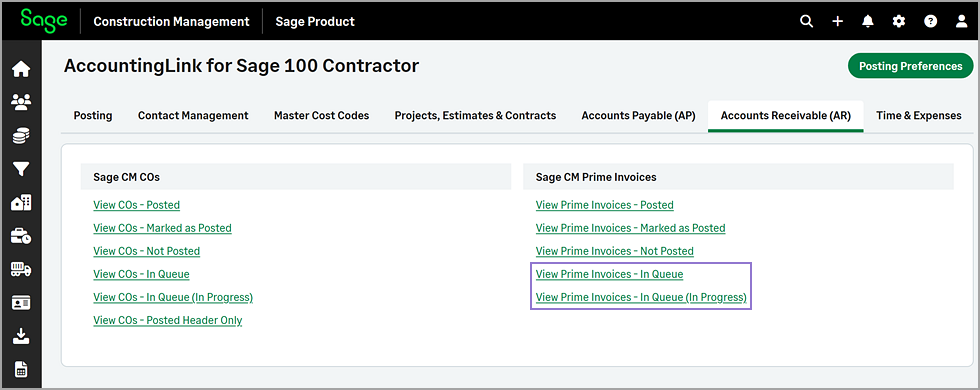
Task: Open the user profile icon
Action: tap(961, 21)
